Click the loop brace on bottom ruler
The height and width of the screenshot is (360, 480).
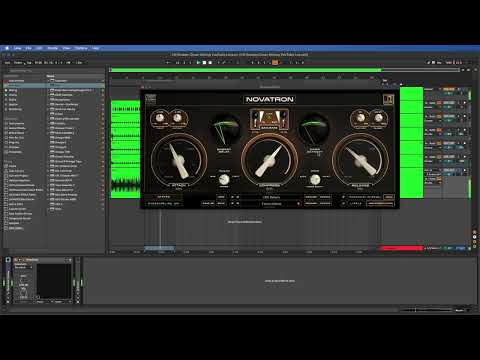[160, 248]
